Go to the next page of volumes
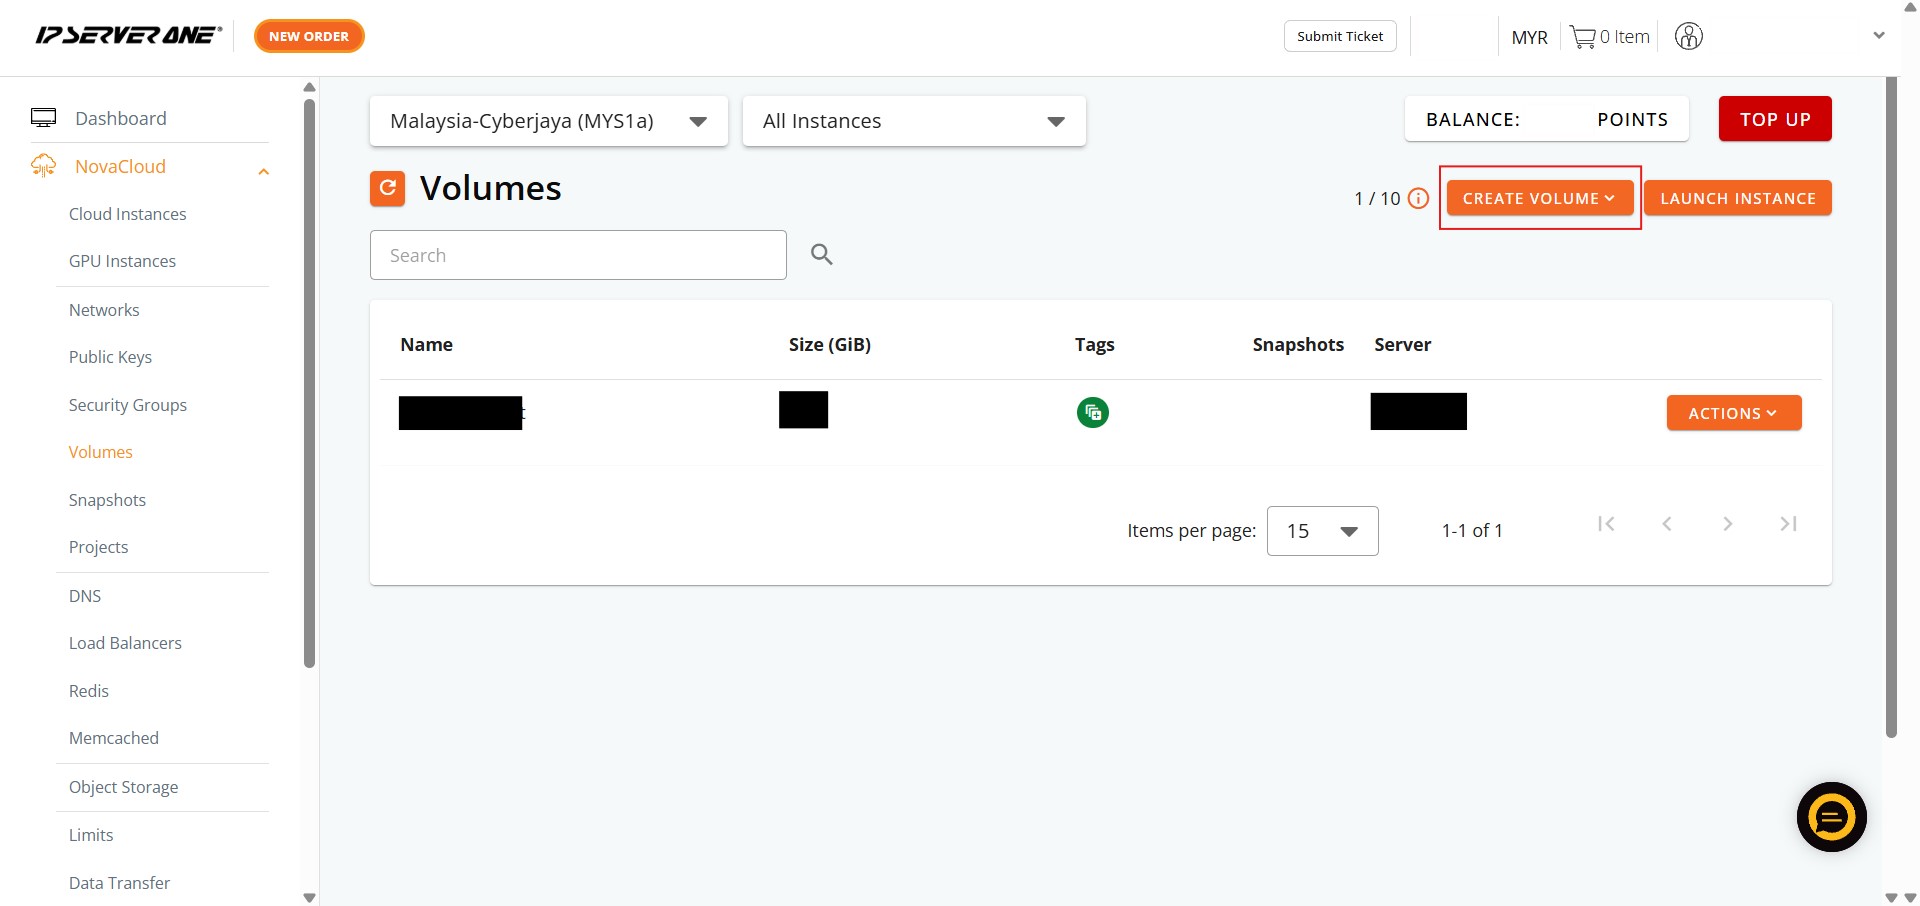 coord(1727,524)
